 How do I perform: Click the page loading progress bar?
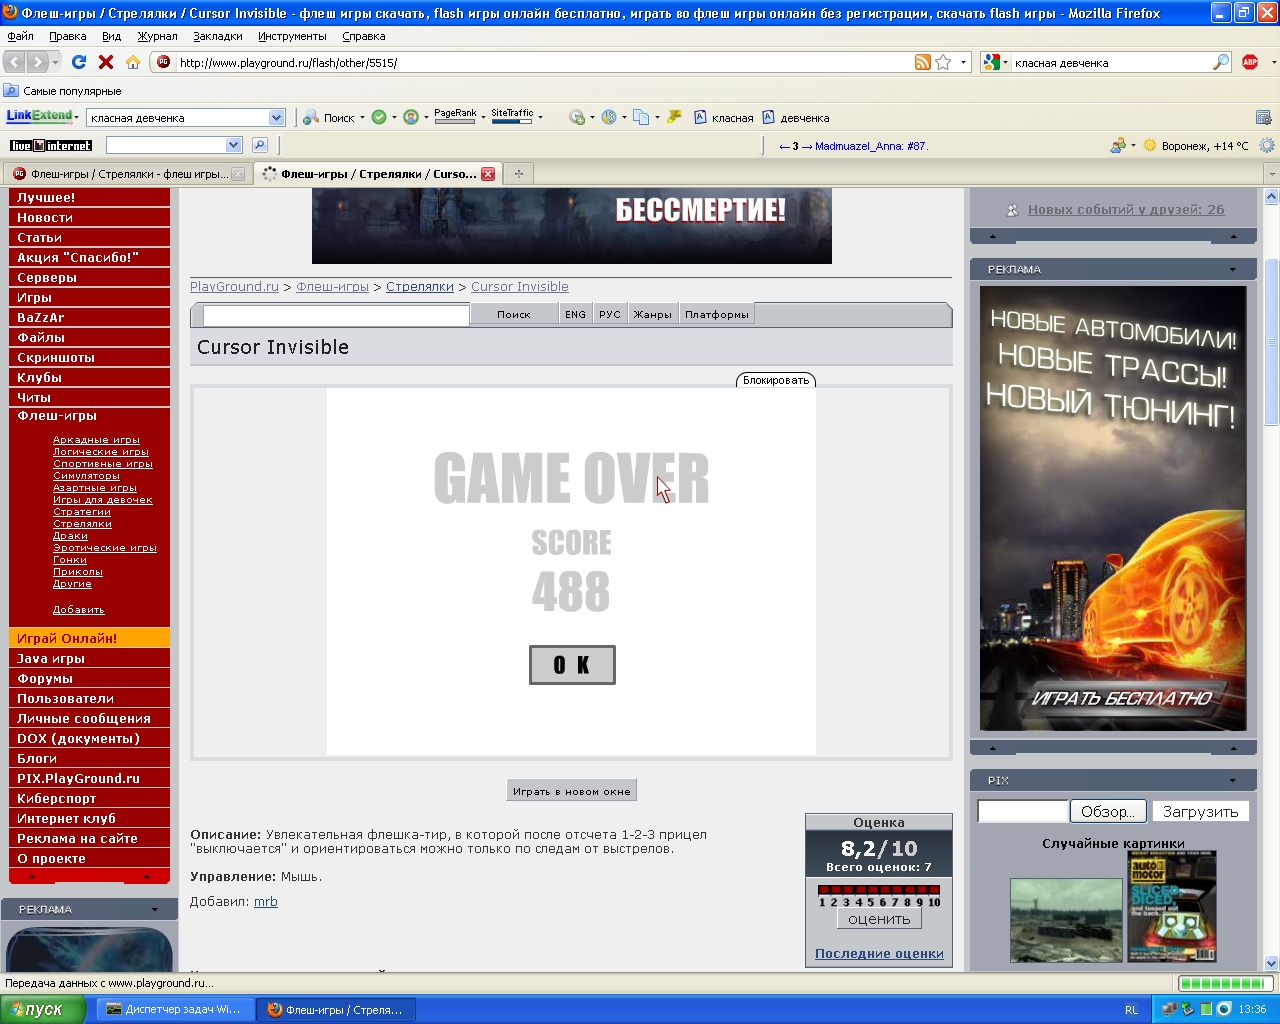[x=1225, y=983]
